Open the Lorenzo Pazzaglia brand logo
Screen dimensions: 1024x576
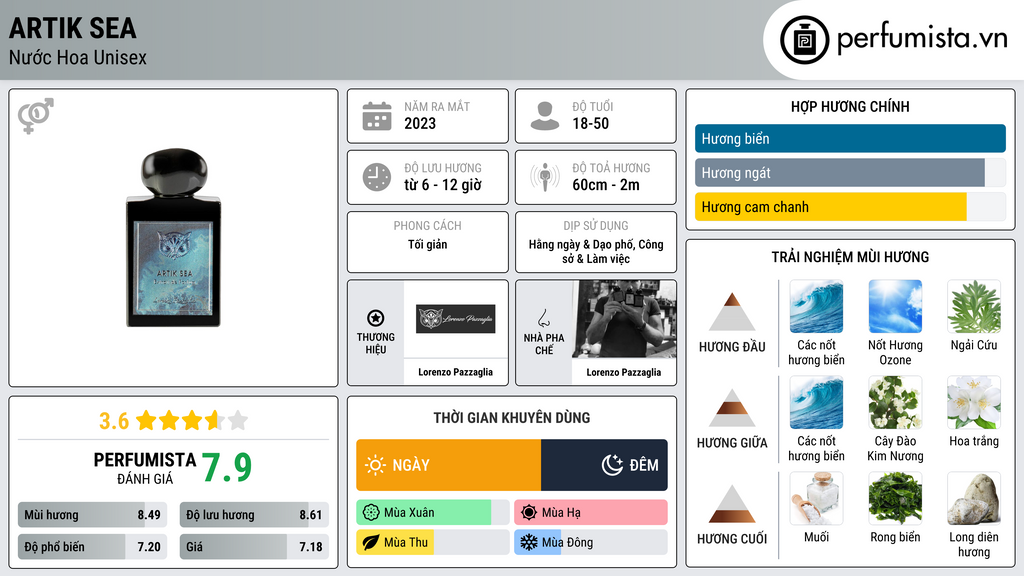pyautogui.click(x=456, y=319)
